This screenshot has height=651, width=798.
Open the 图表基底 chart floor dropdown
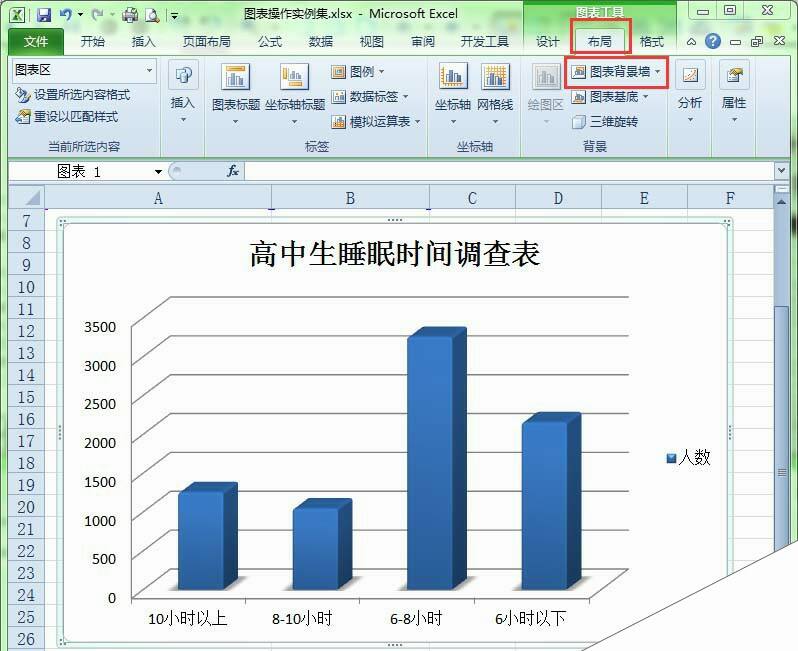point(610,96)
